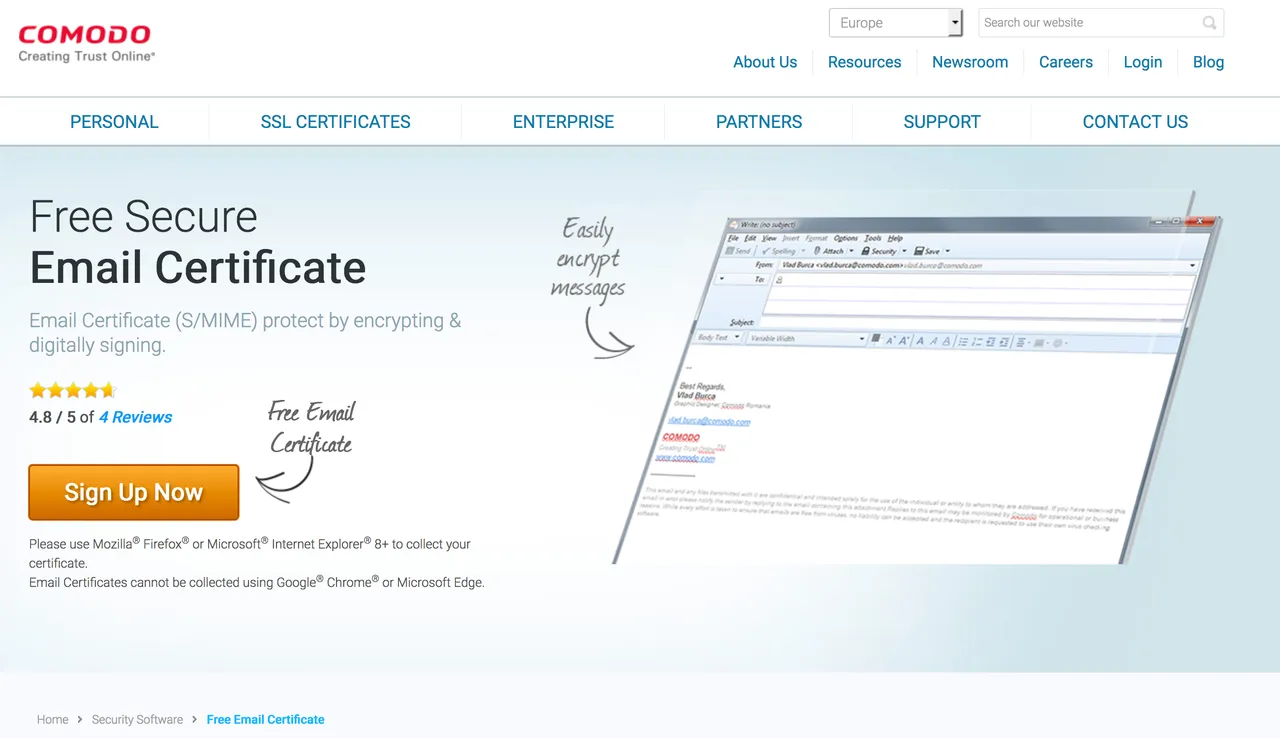Open the SSL CERTIFICATES menu
1280x738 pixels.
[x=335, y=122]
